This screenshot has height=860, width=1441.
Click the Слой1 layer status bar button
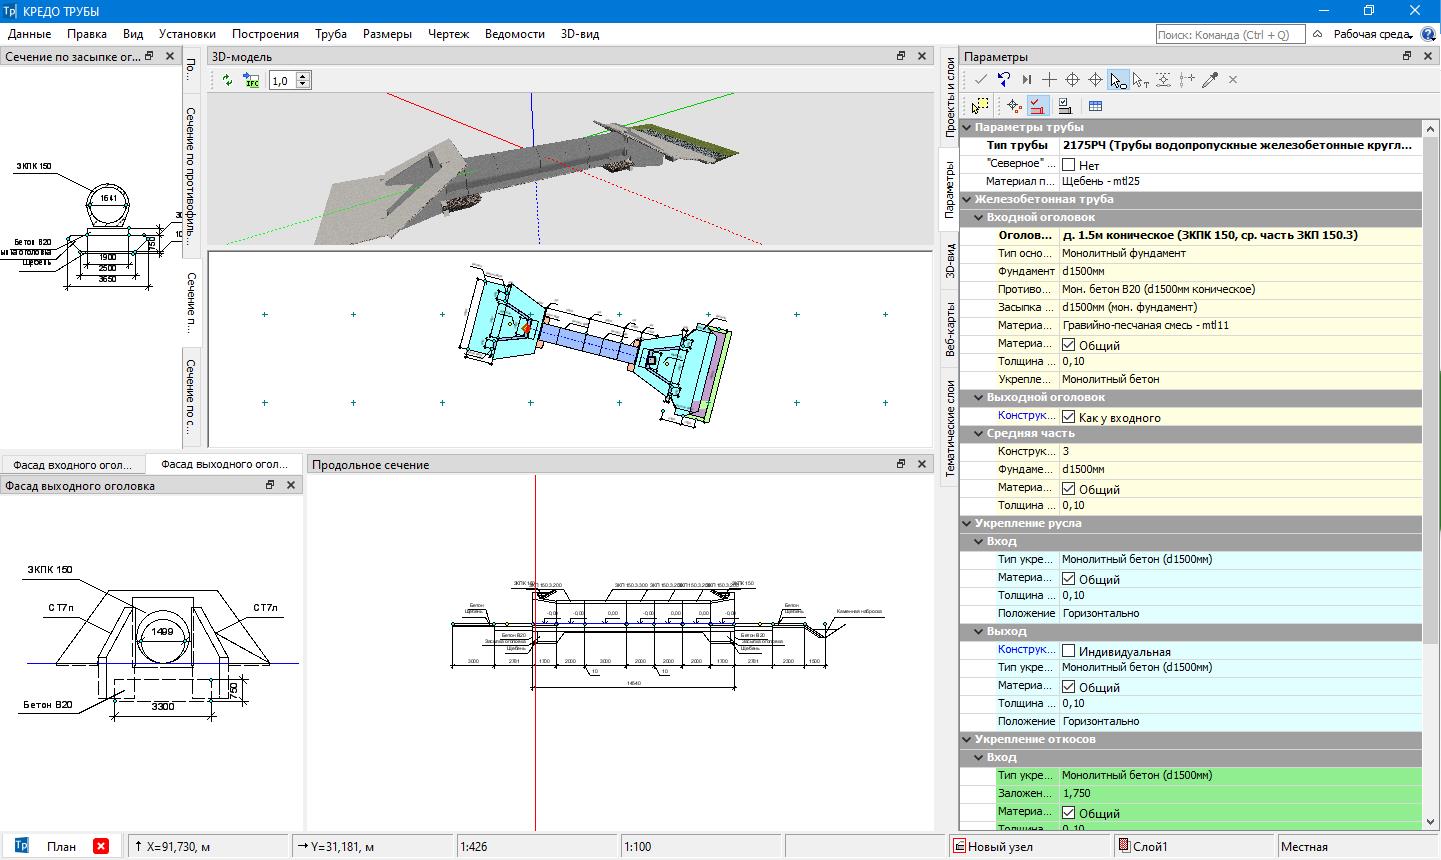(x=1193, y=846)
